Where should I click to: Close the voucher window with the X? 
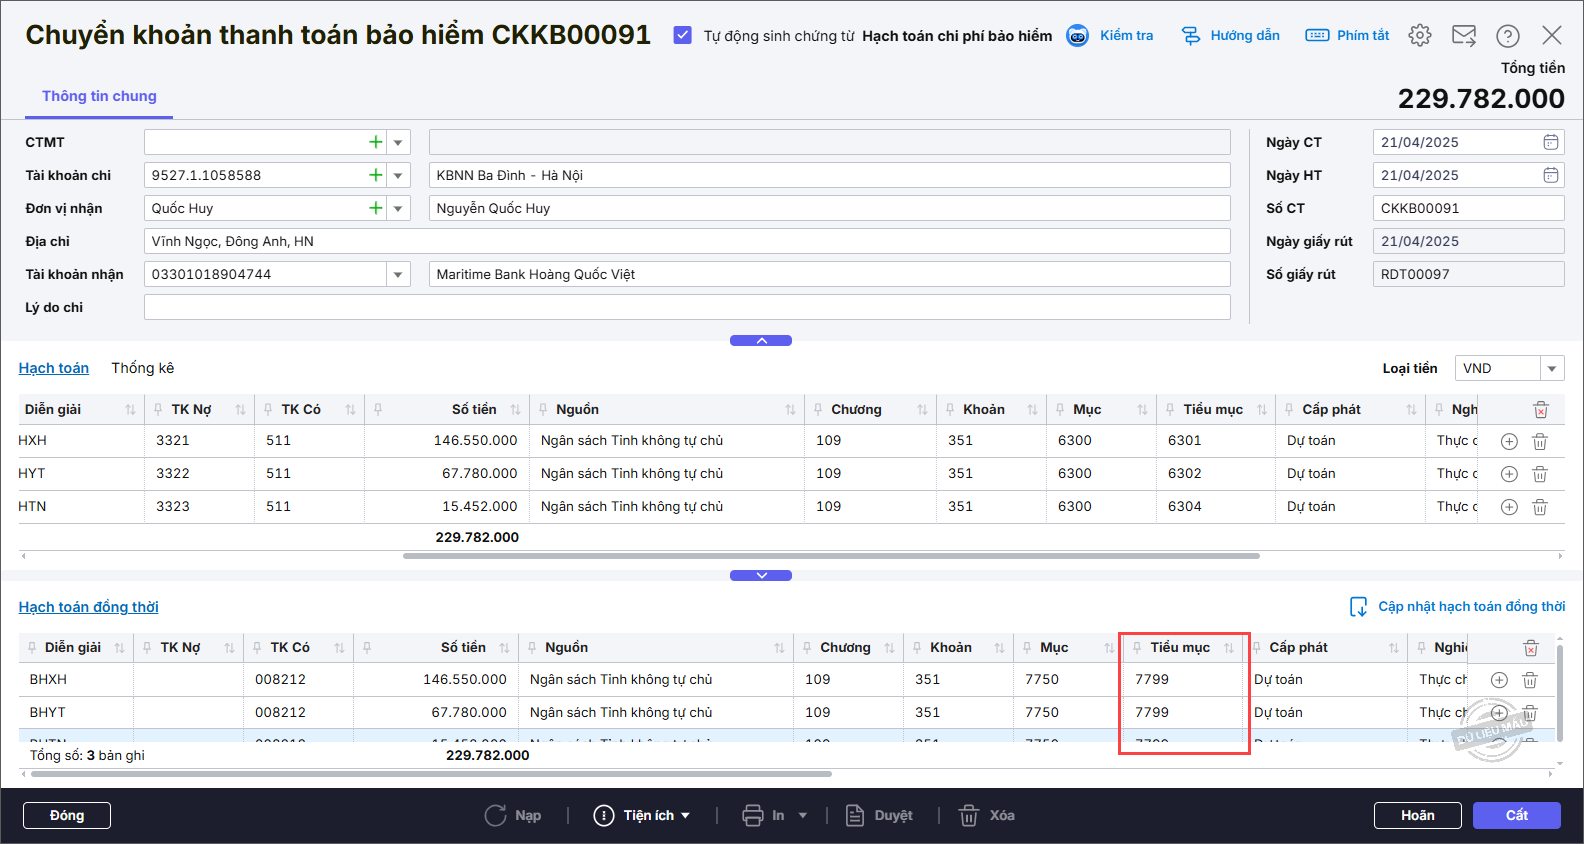click(x=1552, y=36)
